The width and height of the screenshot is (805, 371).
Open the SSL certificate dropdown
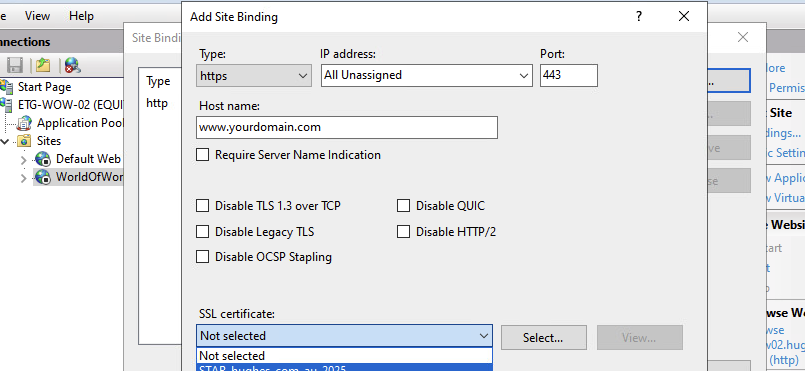click(344, 336)
